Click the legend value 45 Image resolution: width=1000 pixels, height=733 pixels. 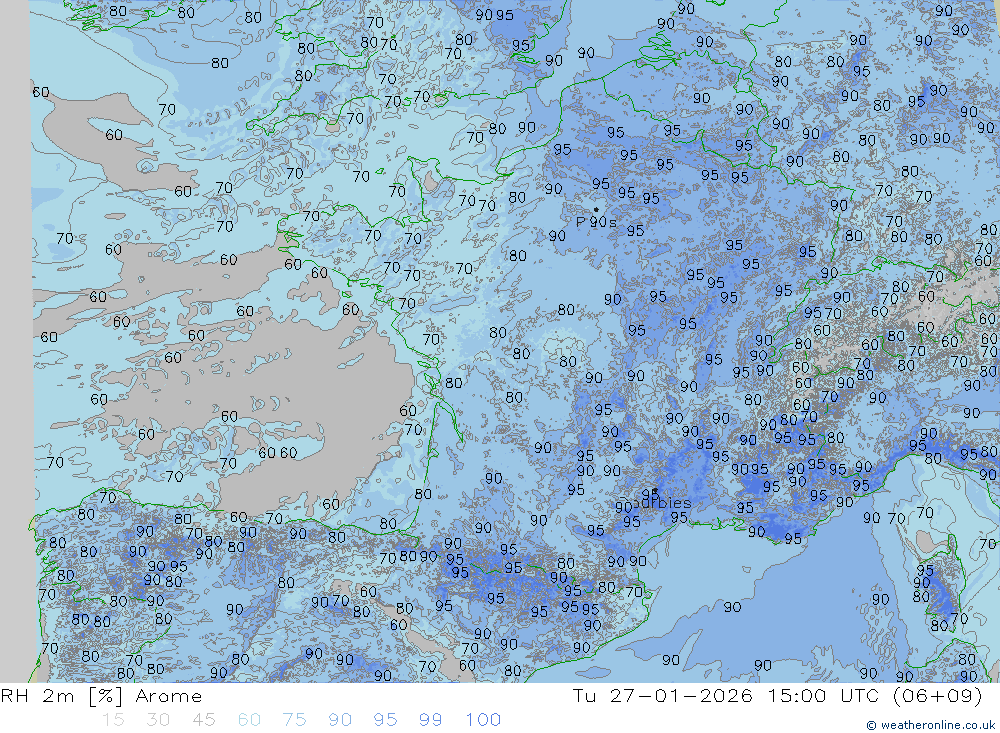click(x=203, y=720)
